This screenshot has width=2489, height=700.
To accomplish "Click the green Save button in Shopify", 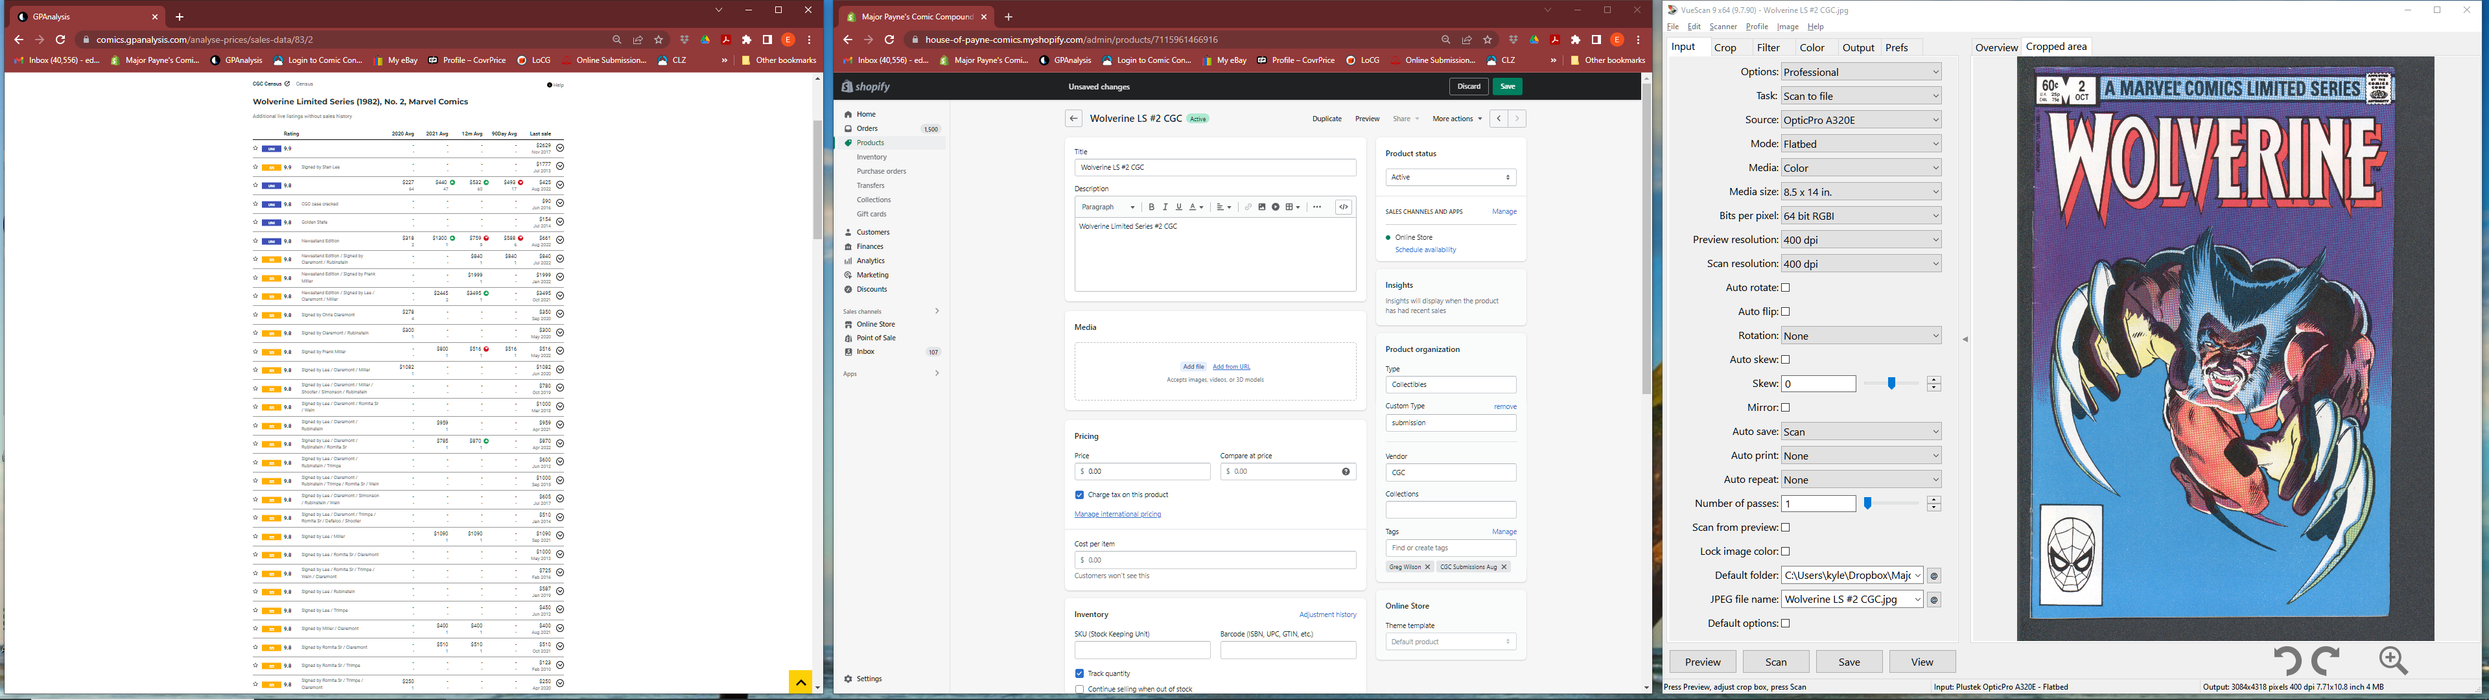I will (1507, 87).
